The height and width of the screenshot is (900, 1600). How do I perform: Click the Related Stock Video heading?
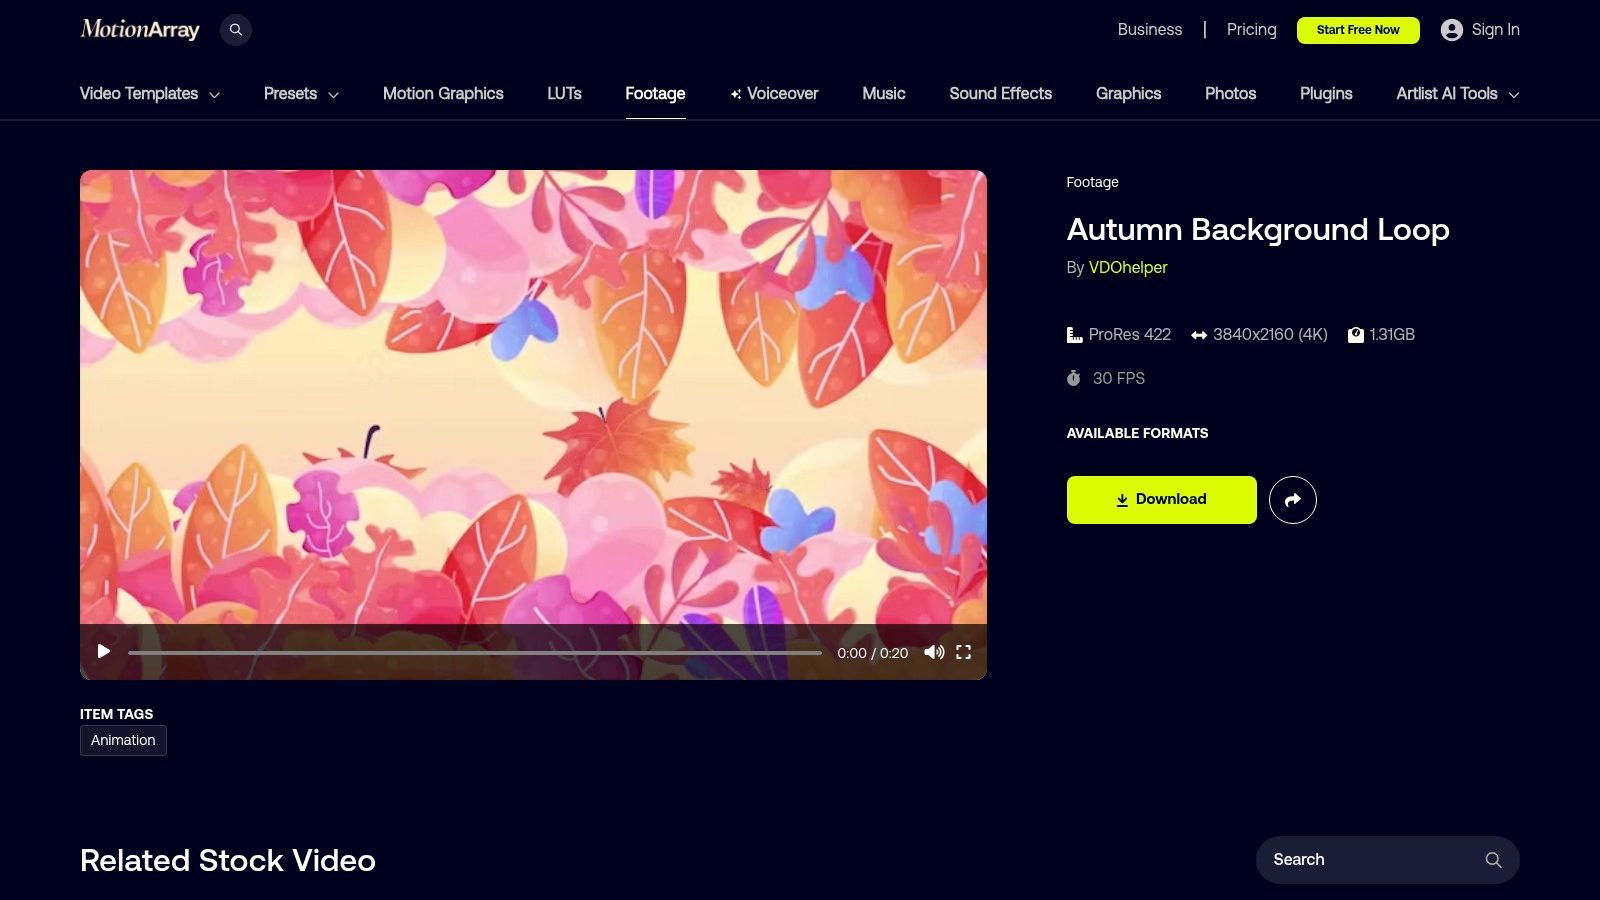pyautogui.click(x=228, y=860)
